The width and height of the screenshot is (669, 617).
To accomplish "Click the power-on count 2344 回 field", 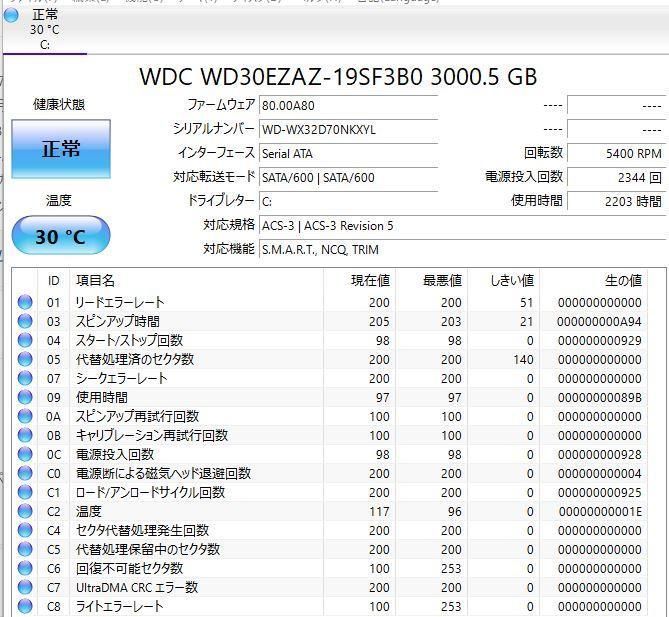I will [616, 177].
